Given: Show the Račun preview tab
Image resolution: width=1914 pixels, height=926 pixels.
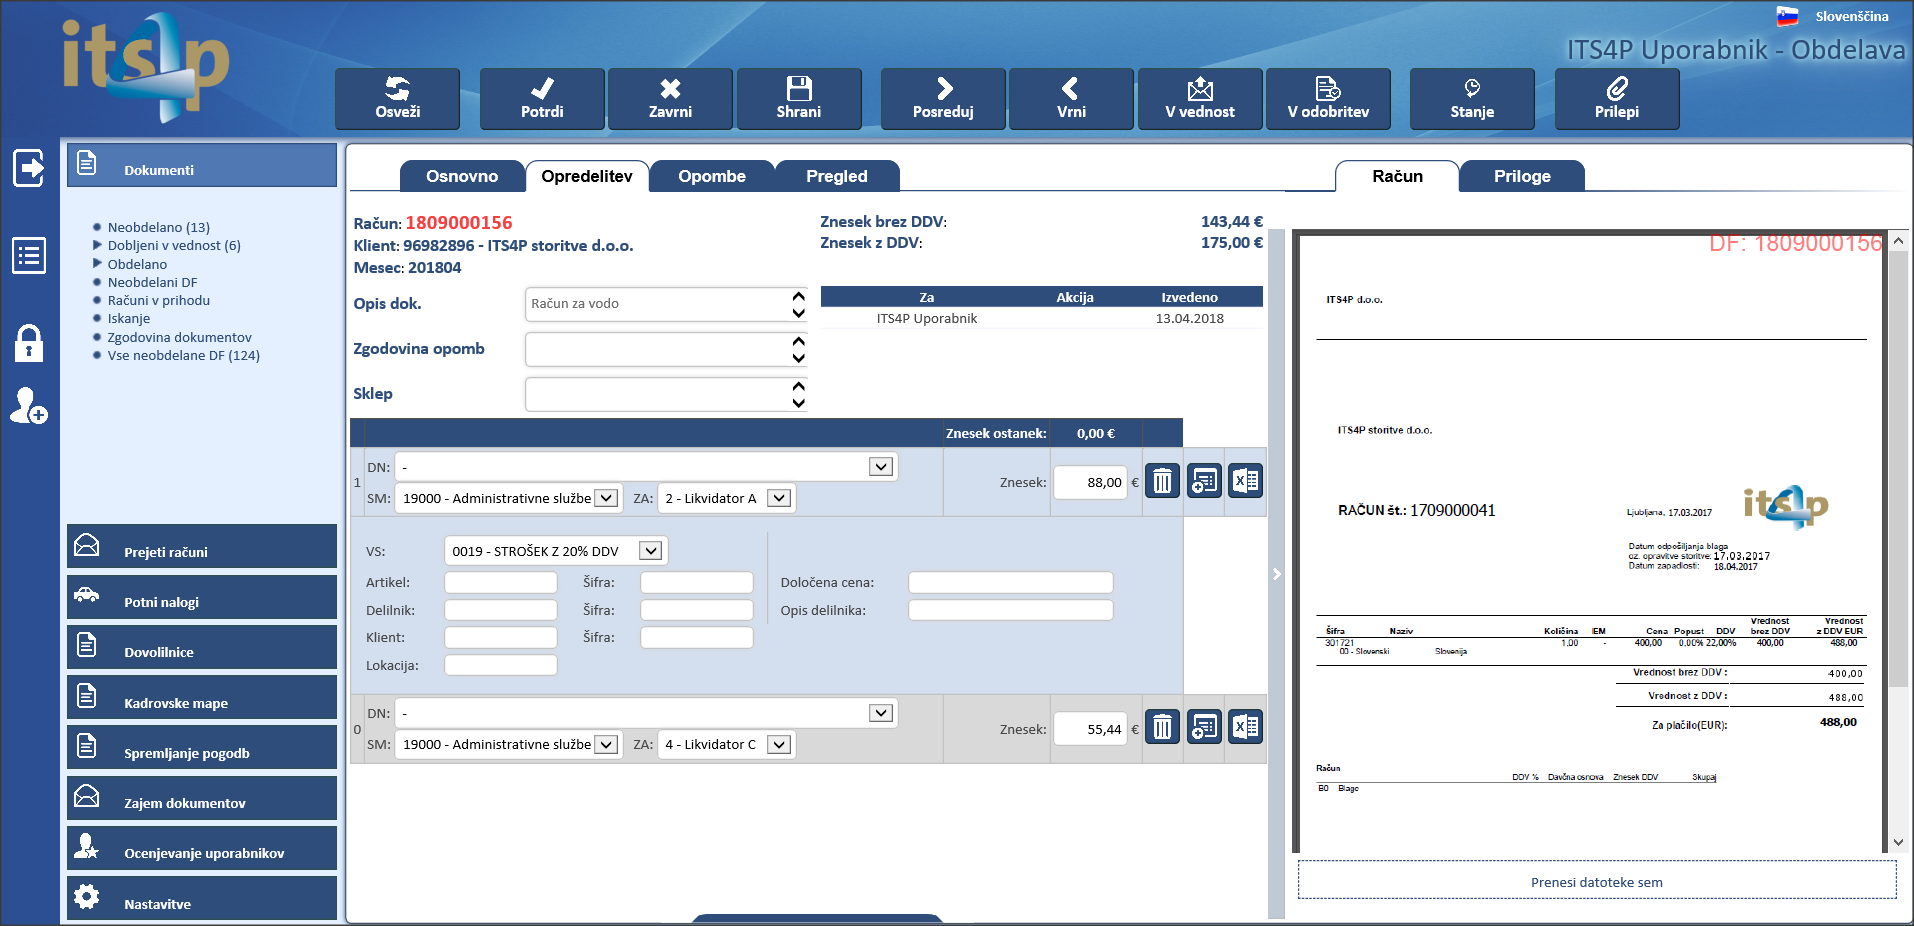Looking at the screenshot, I should (1397, 176).
